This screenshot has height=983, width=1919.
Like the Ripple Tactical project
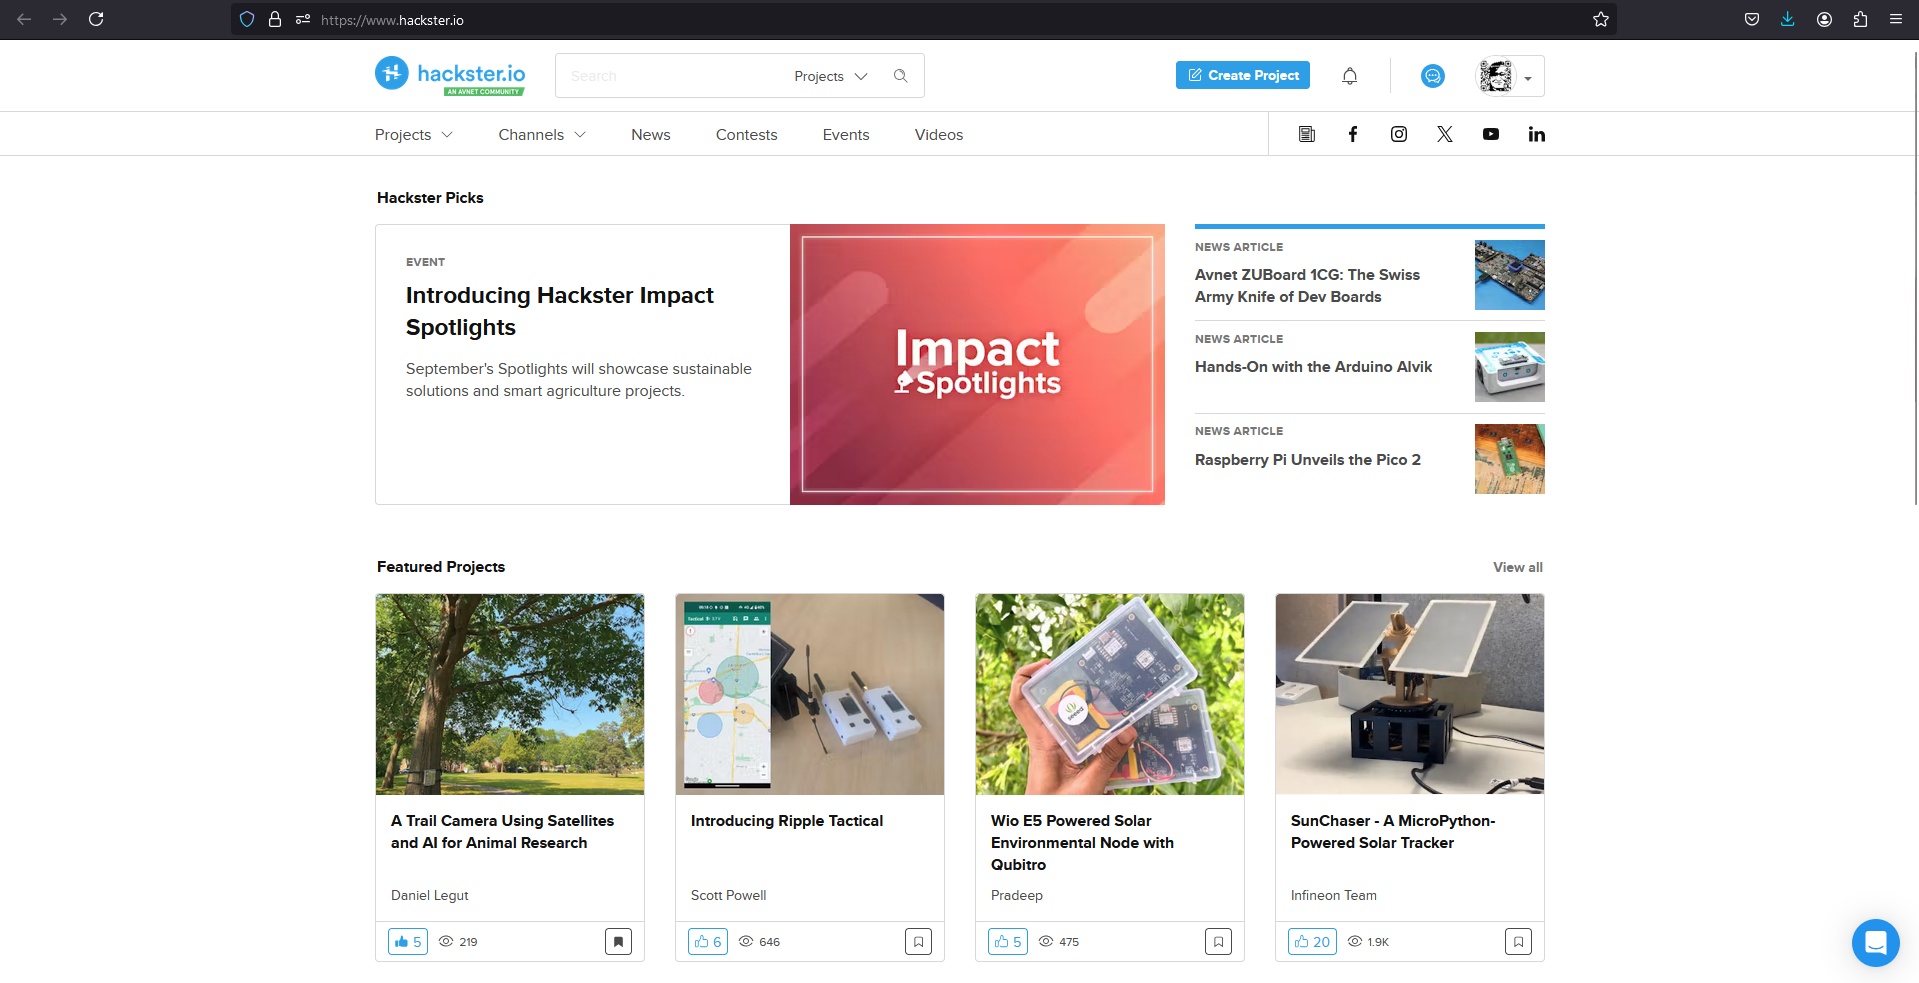708,942
